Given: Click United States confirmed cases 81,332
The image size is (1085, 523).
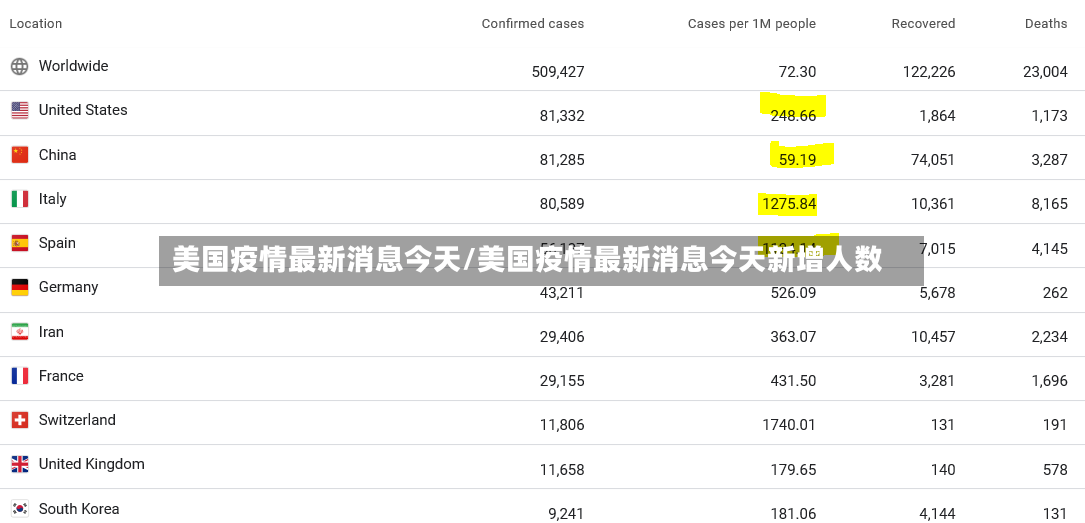Looking at the screenshot, I should click(562, 116).
